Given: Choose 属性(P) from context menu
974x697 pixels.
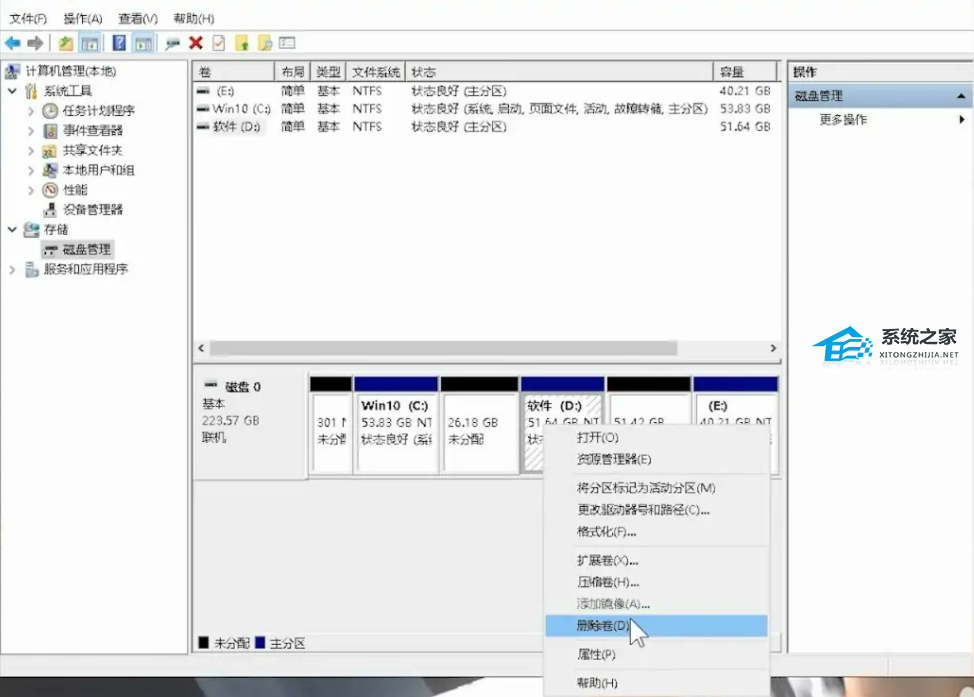Looking at the screenshot, I should (x=657, y=654).
